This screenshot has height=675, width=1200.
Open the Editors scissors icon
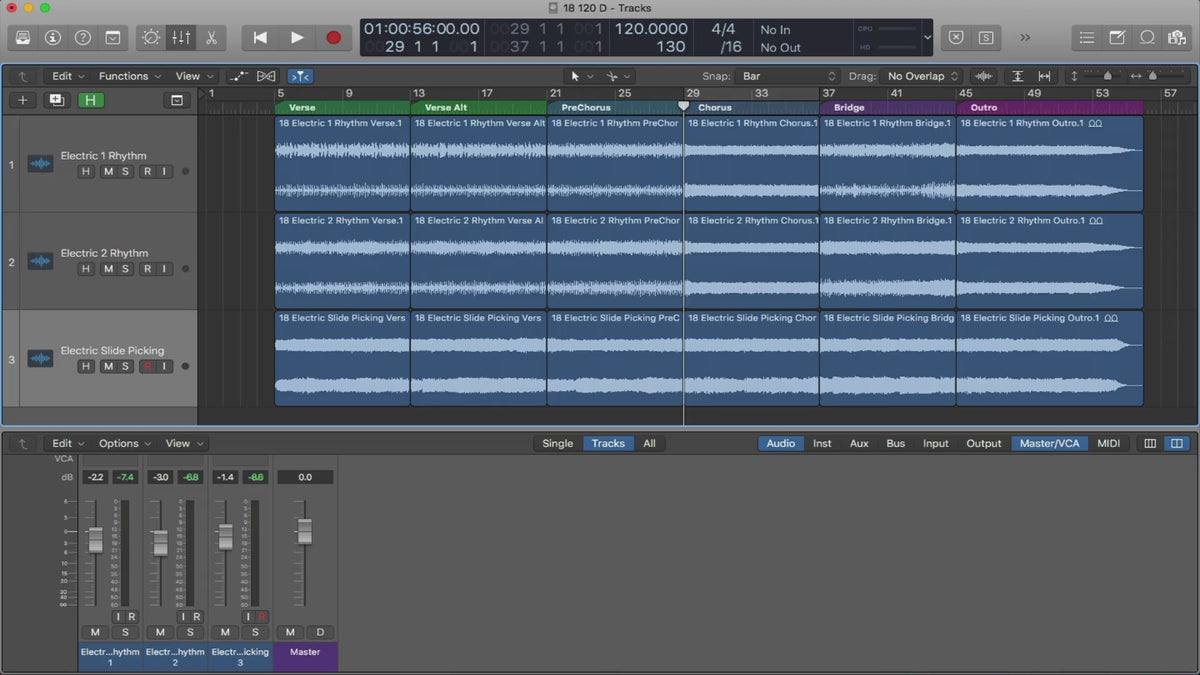[211, 37]
